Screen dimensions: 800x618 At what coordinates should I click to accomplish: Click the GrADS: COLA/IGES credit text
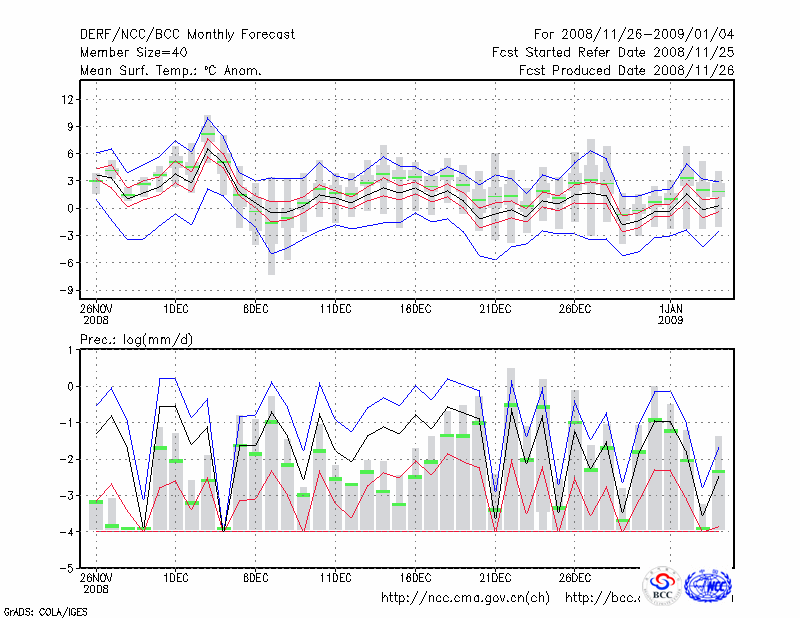(x=43, y=610)
